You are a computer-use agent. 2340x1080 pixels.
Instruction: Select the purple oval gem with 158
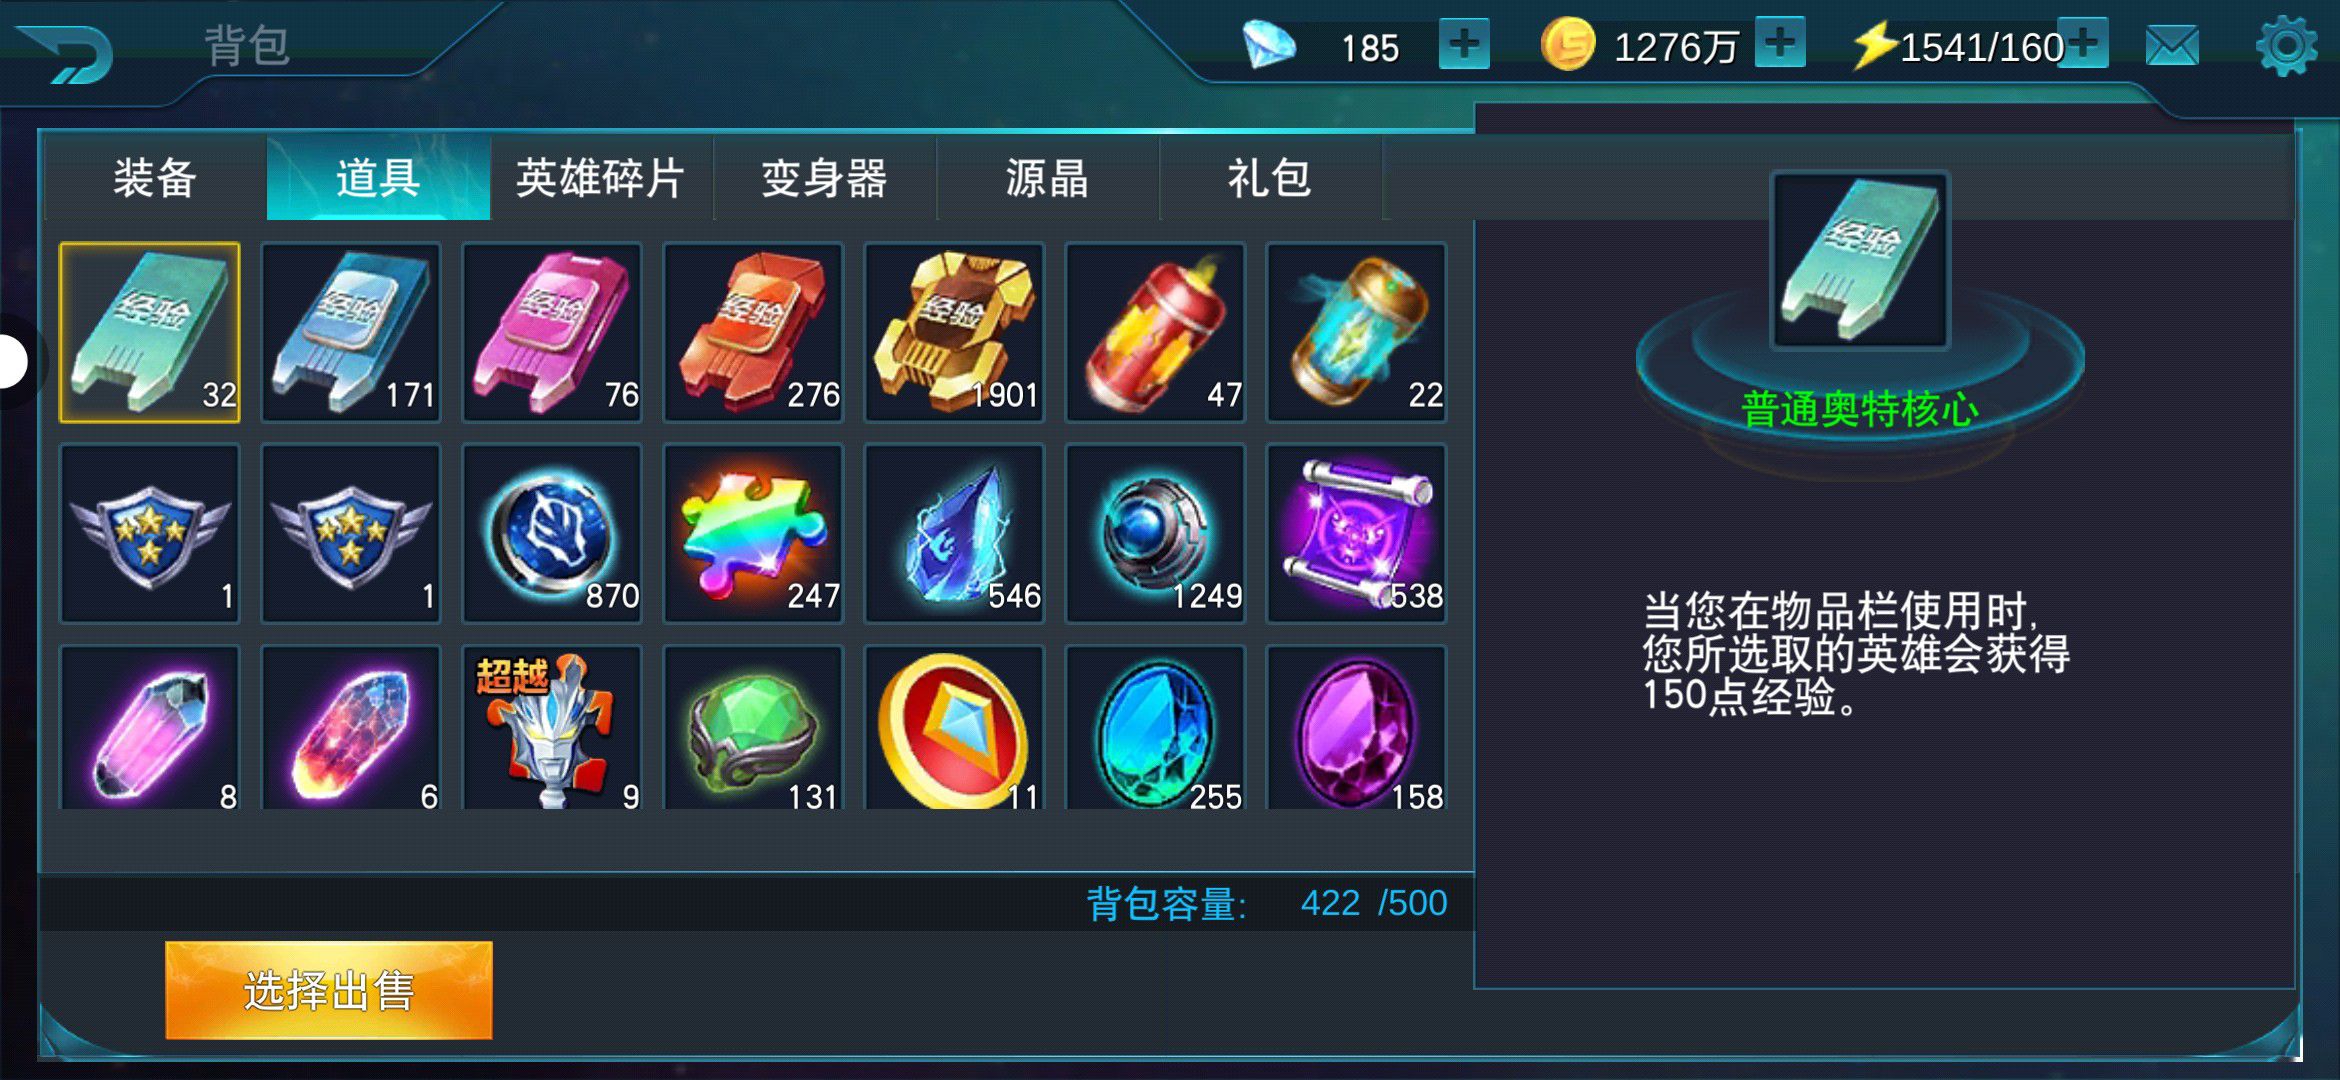(1356, 728)
